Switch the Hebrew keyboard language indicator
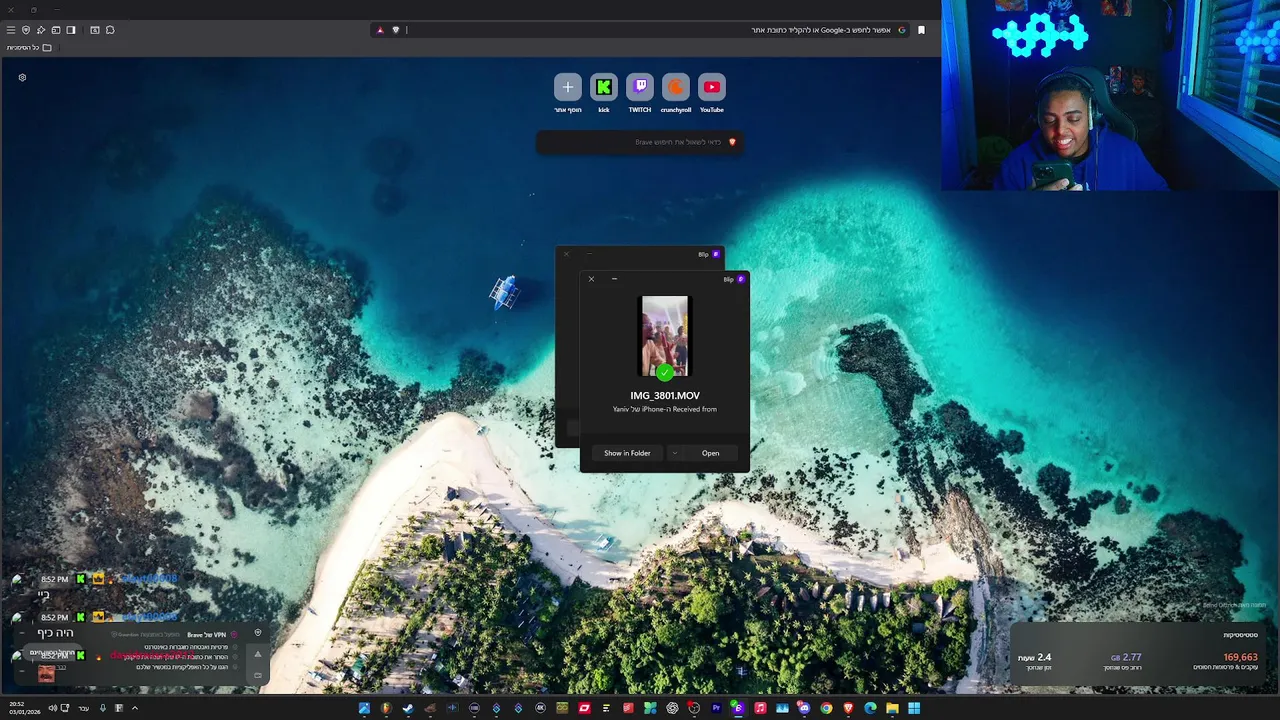The height and width of the screenshot is (720, 1280). (83, 708)
